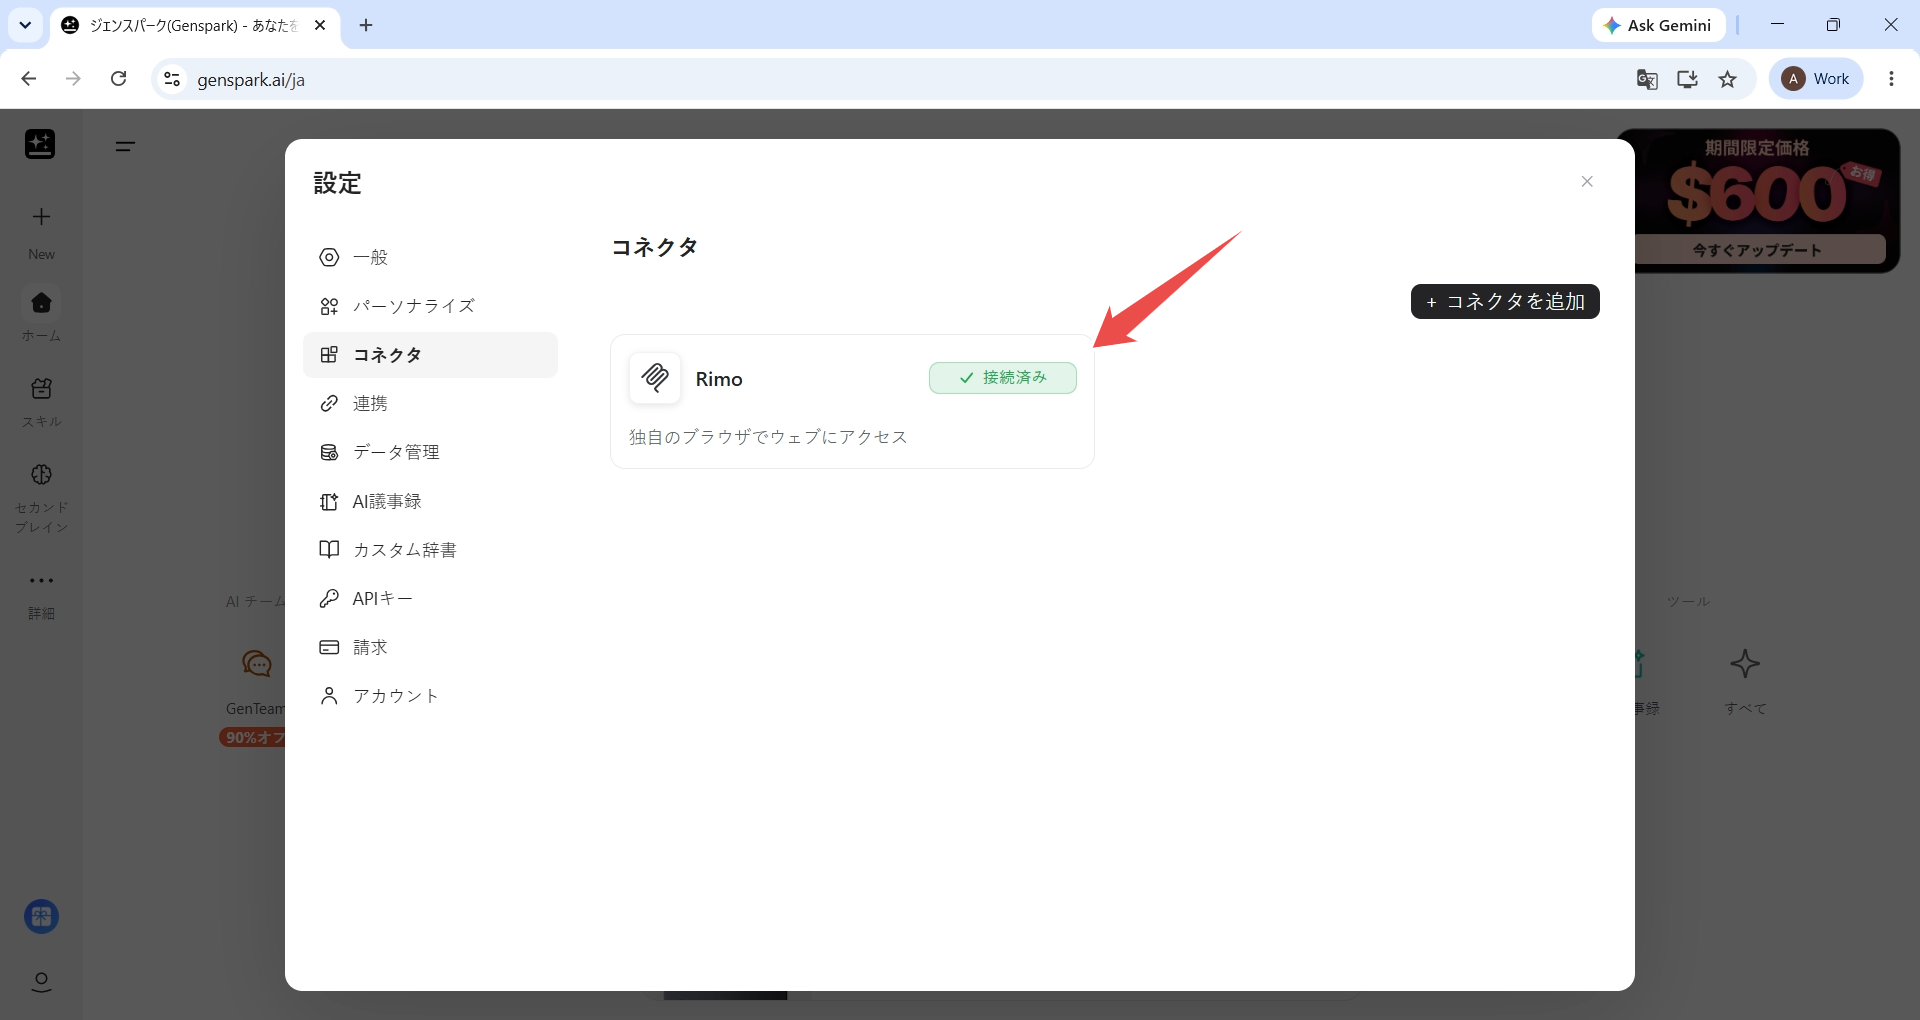Image resolution: width=1920 pixels, height=1020 pixels.
Task: Bookmark this page with star icon
Action: [1727, 79]
